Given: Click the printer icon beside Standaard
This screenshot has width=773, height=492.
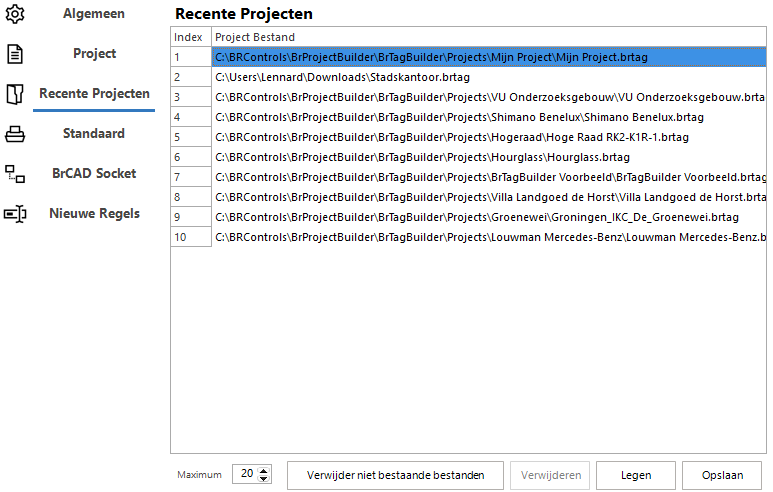Looking at the screenshot, I should click(15, 134).
